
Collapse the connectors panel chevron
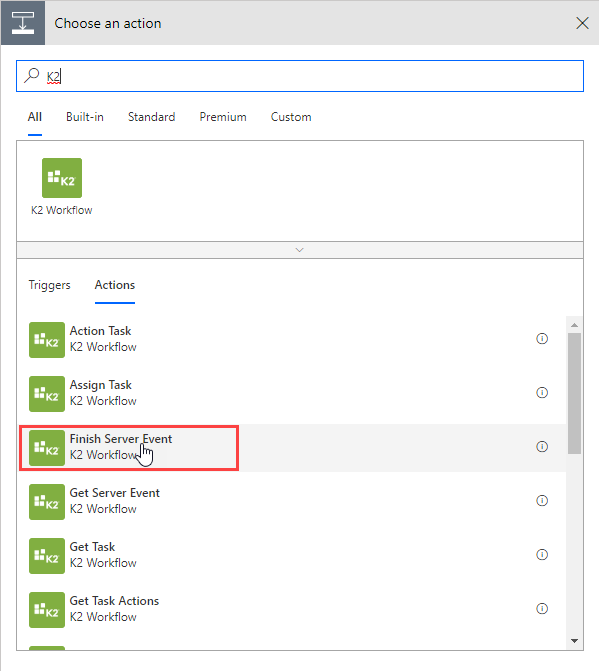(300, 250)
